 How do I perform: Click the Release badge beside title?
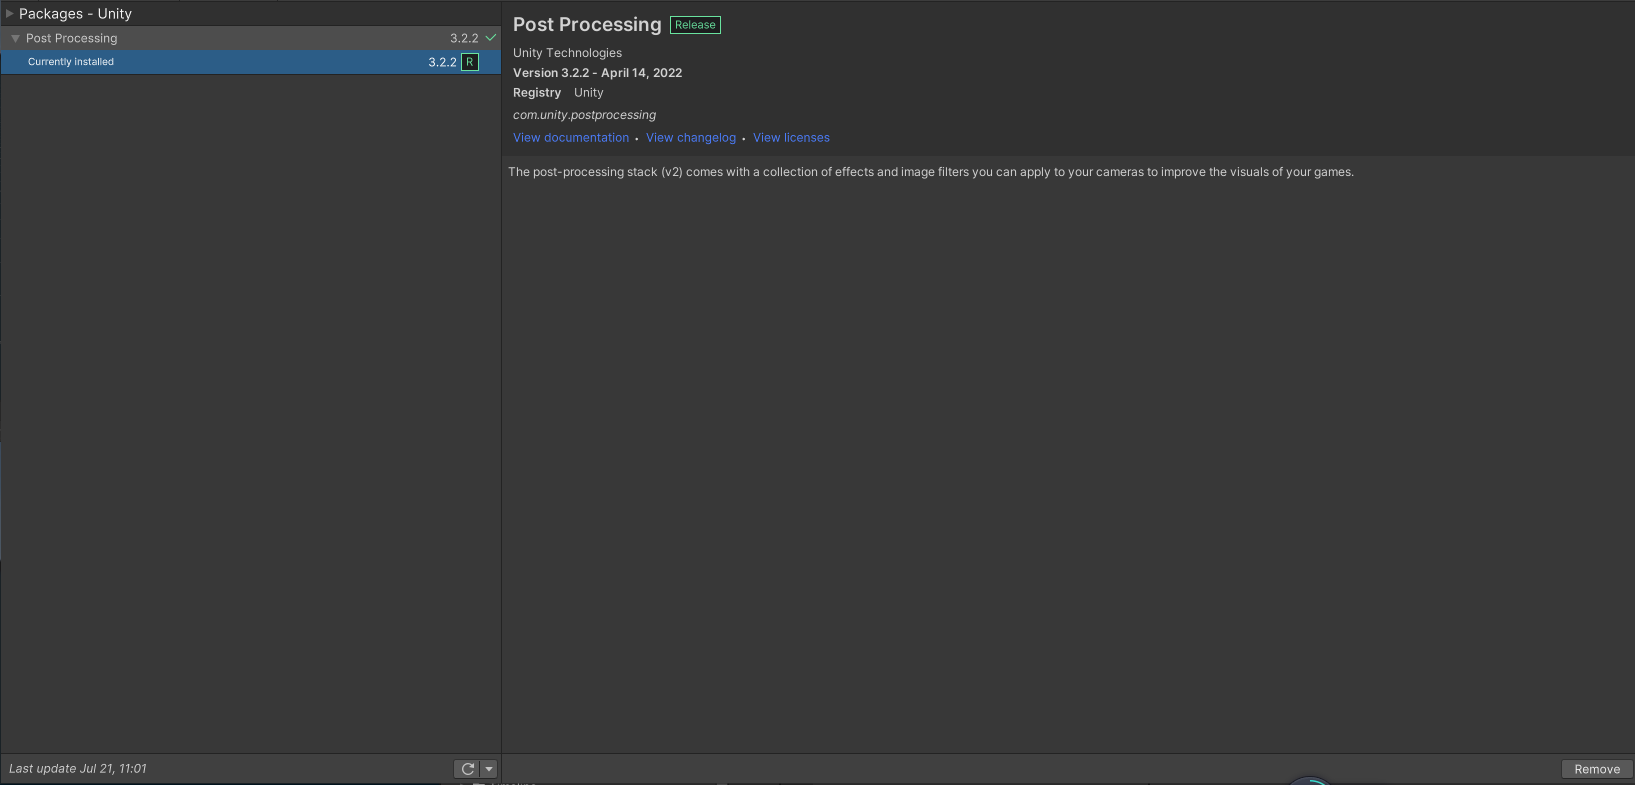[695, 25]
